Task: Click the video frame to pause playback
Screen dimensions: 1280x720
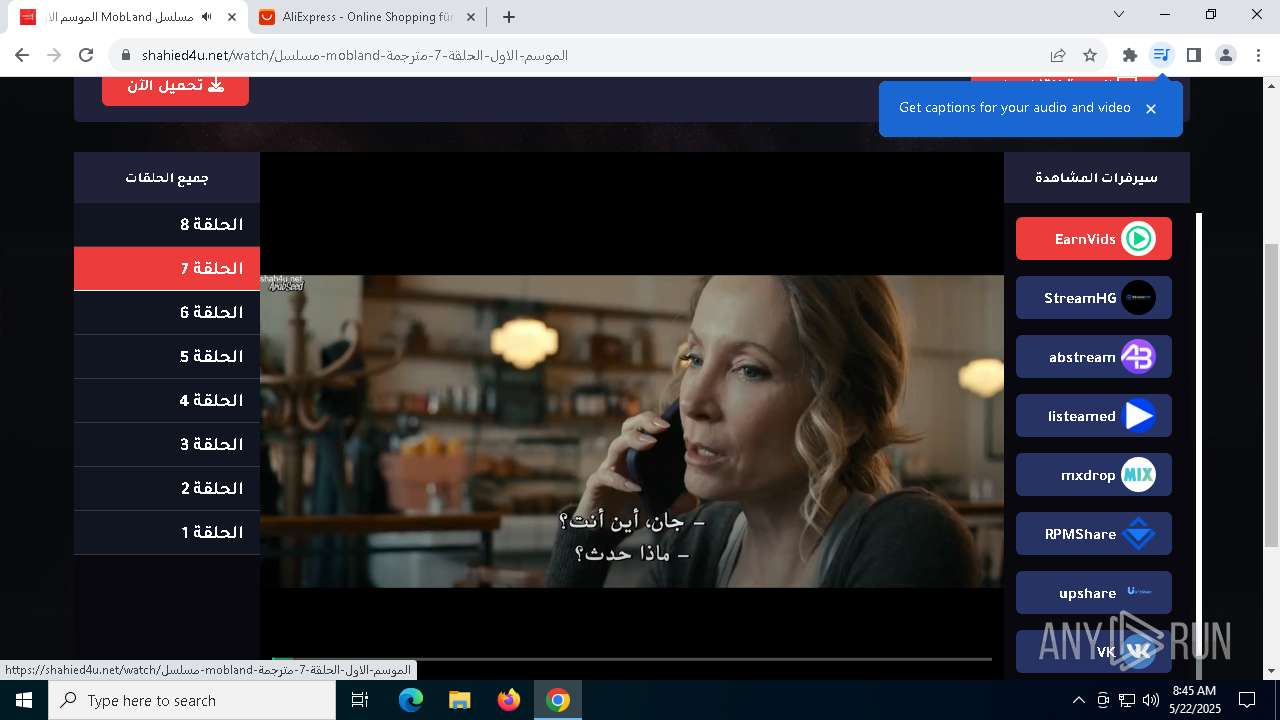Action: [631, 431]
